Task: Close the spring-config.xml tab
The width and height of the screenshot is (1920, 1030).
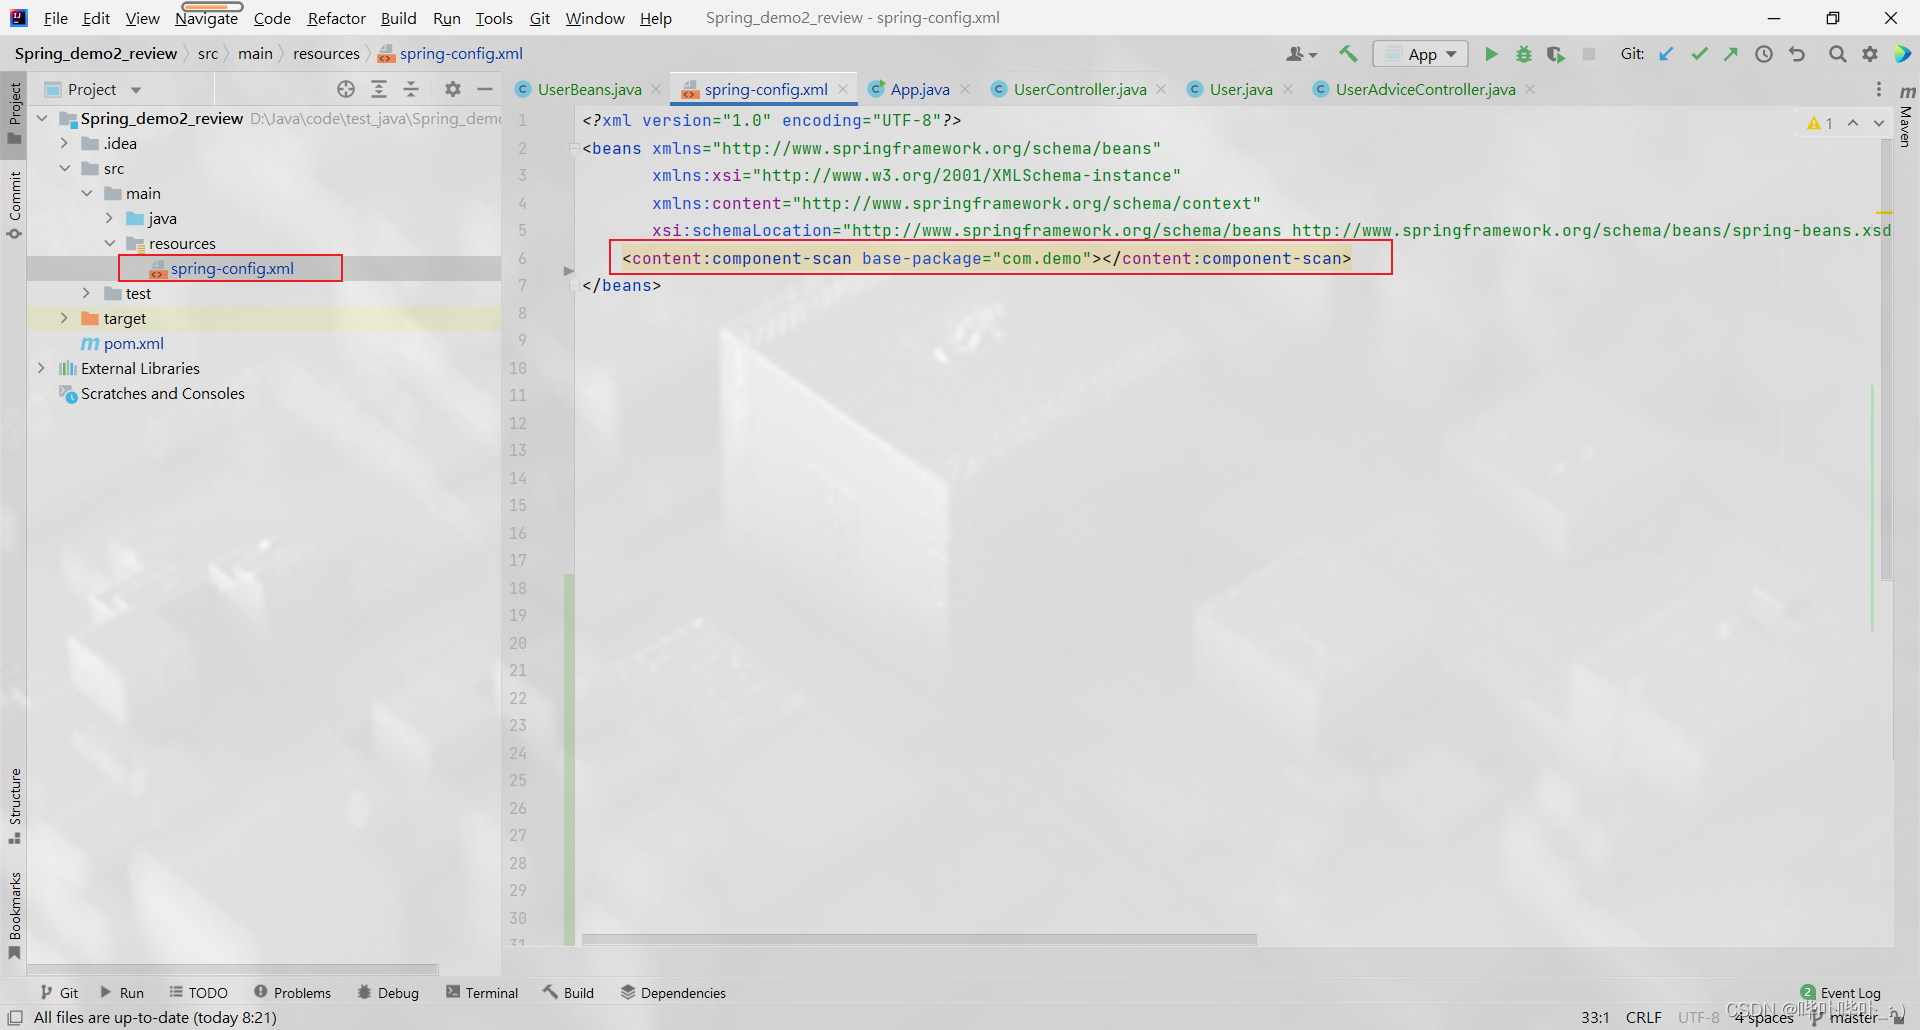Action: point(843,89)
